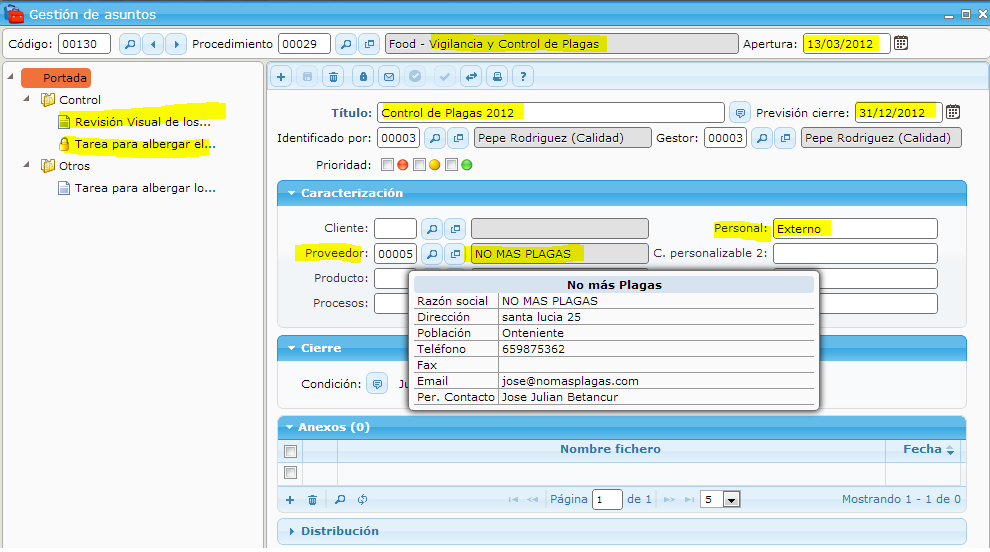990x552 pixels.
Task: Open Identificado por detail window icon
Action: click(x=458, y=138)
